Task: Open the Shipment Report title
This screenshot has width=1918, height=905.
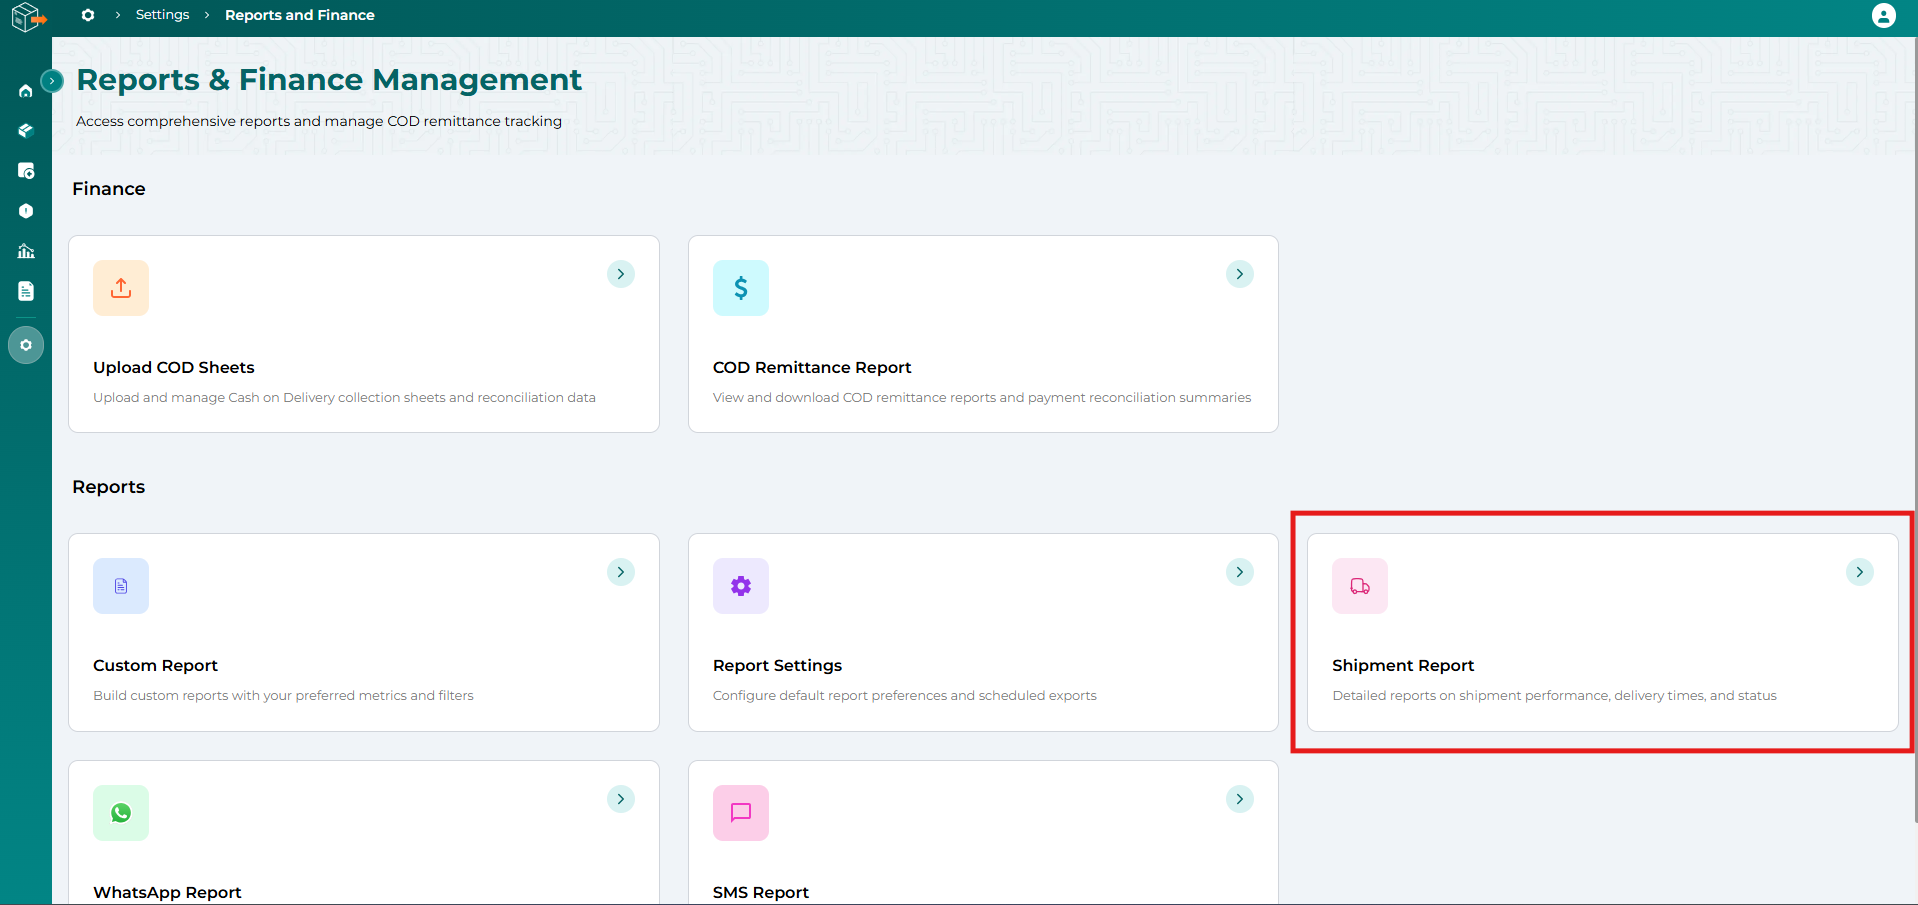Action: tap(1403, 666)
